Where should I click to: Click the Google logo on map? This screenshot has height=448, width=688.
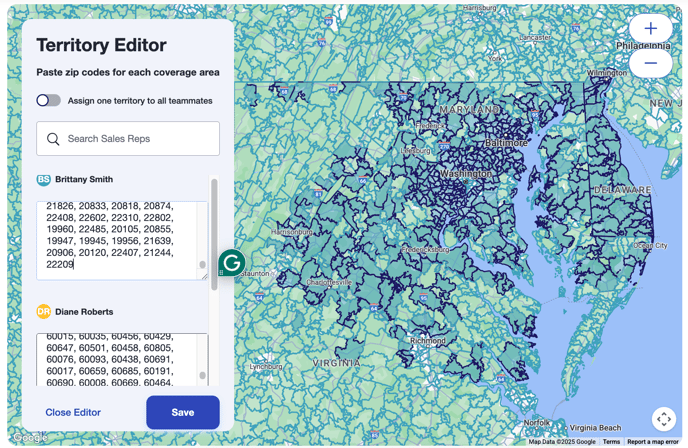[30, 437]
